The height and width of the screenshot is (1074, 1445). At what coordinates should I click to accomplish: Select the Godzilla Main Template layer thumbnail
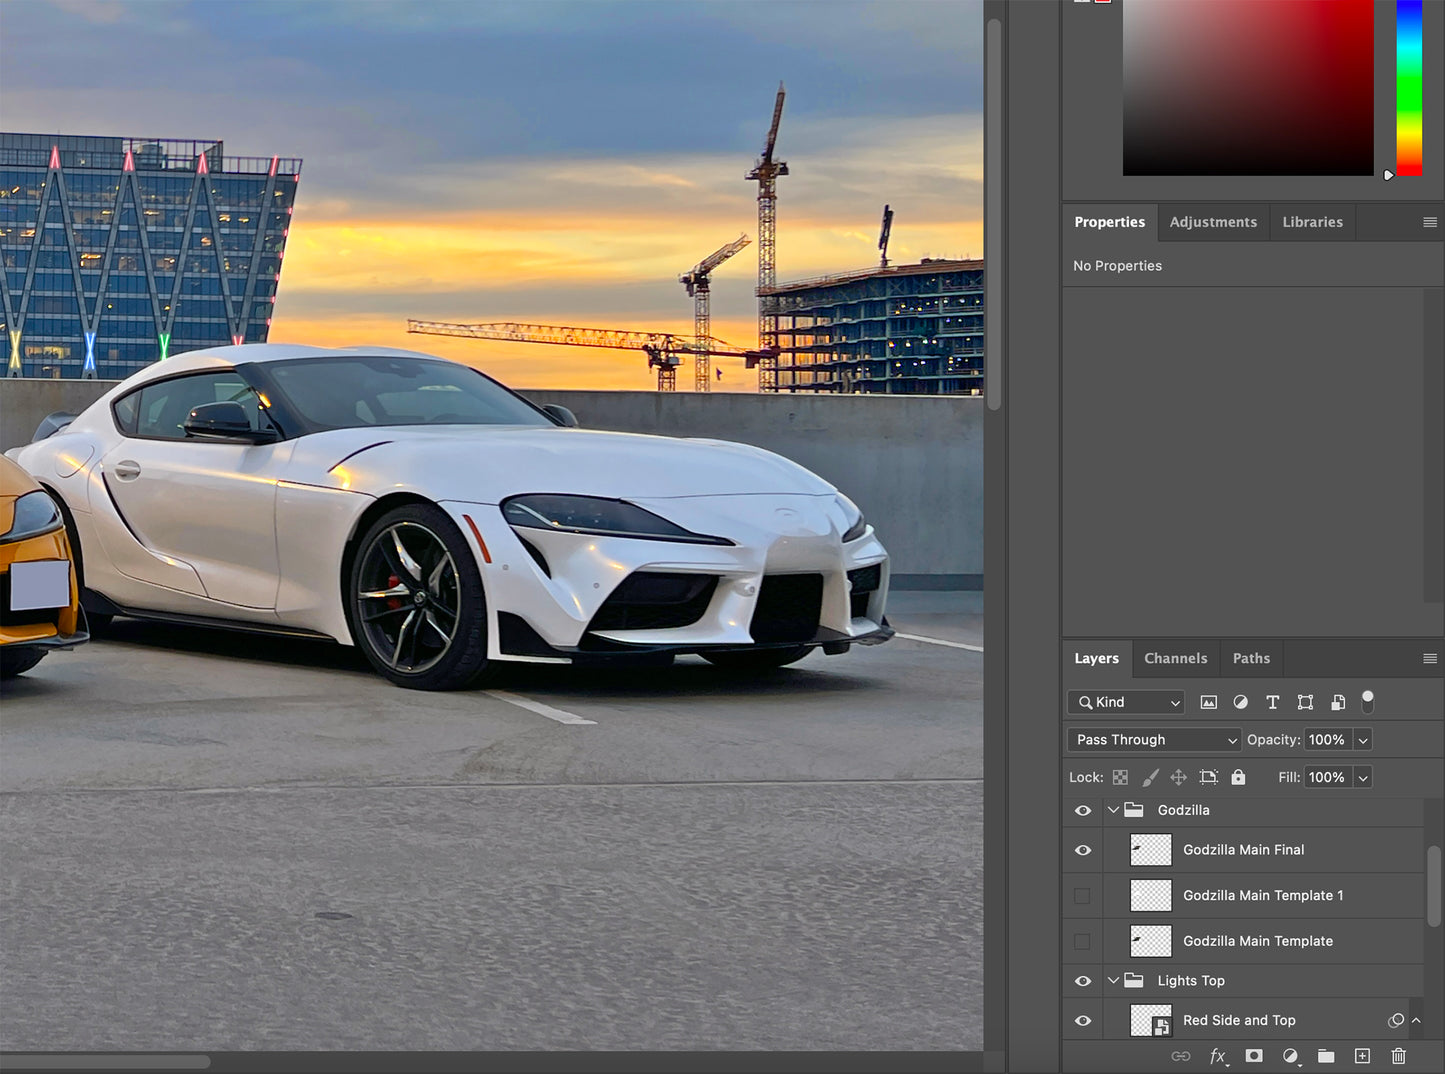1150,941
